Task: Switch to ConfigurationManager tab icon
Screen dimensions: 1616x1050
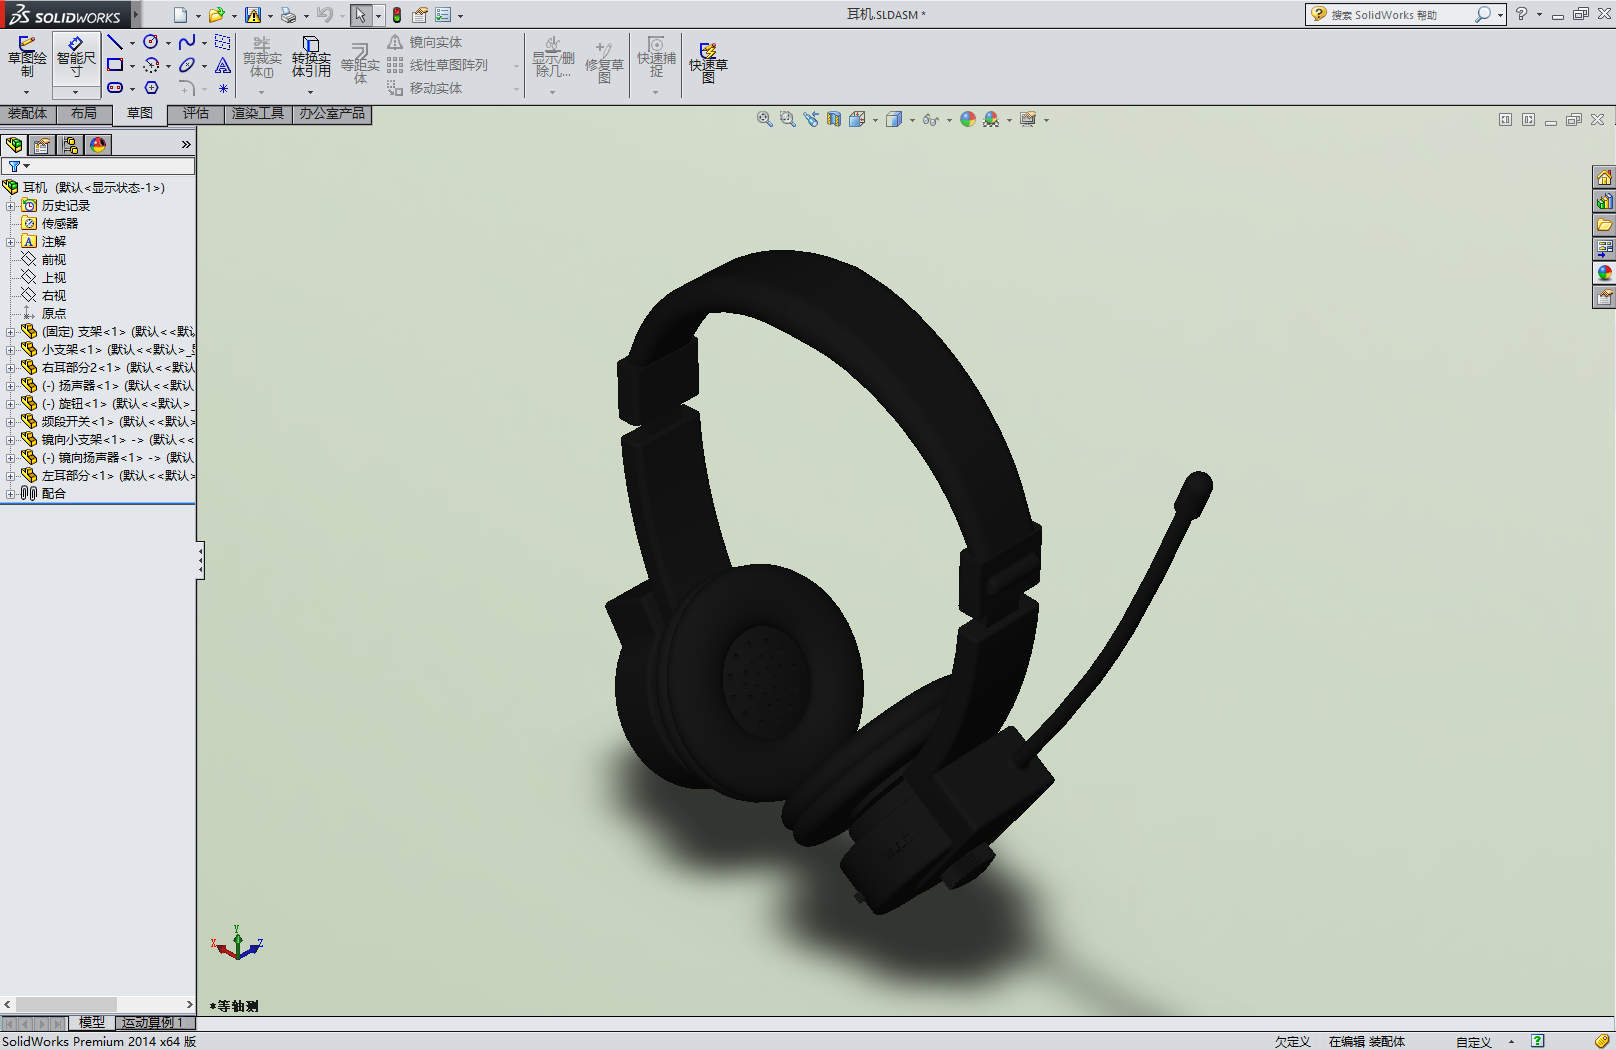Action: tap(70, 145)
